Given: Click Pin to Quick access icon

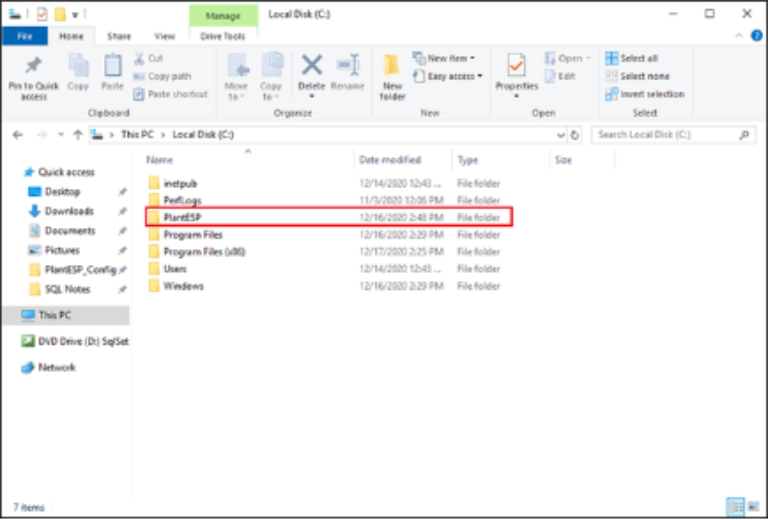Looking at the screenshot, I should coord(33,65).
